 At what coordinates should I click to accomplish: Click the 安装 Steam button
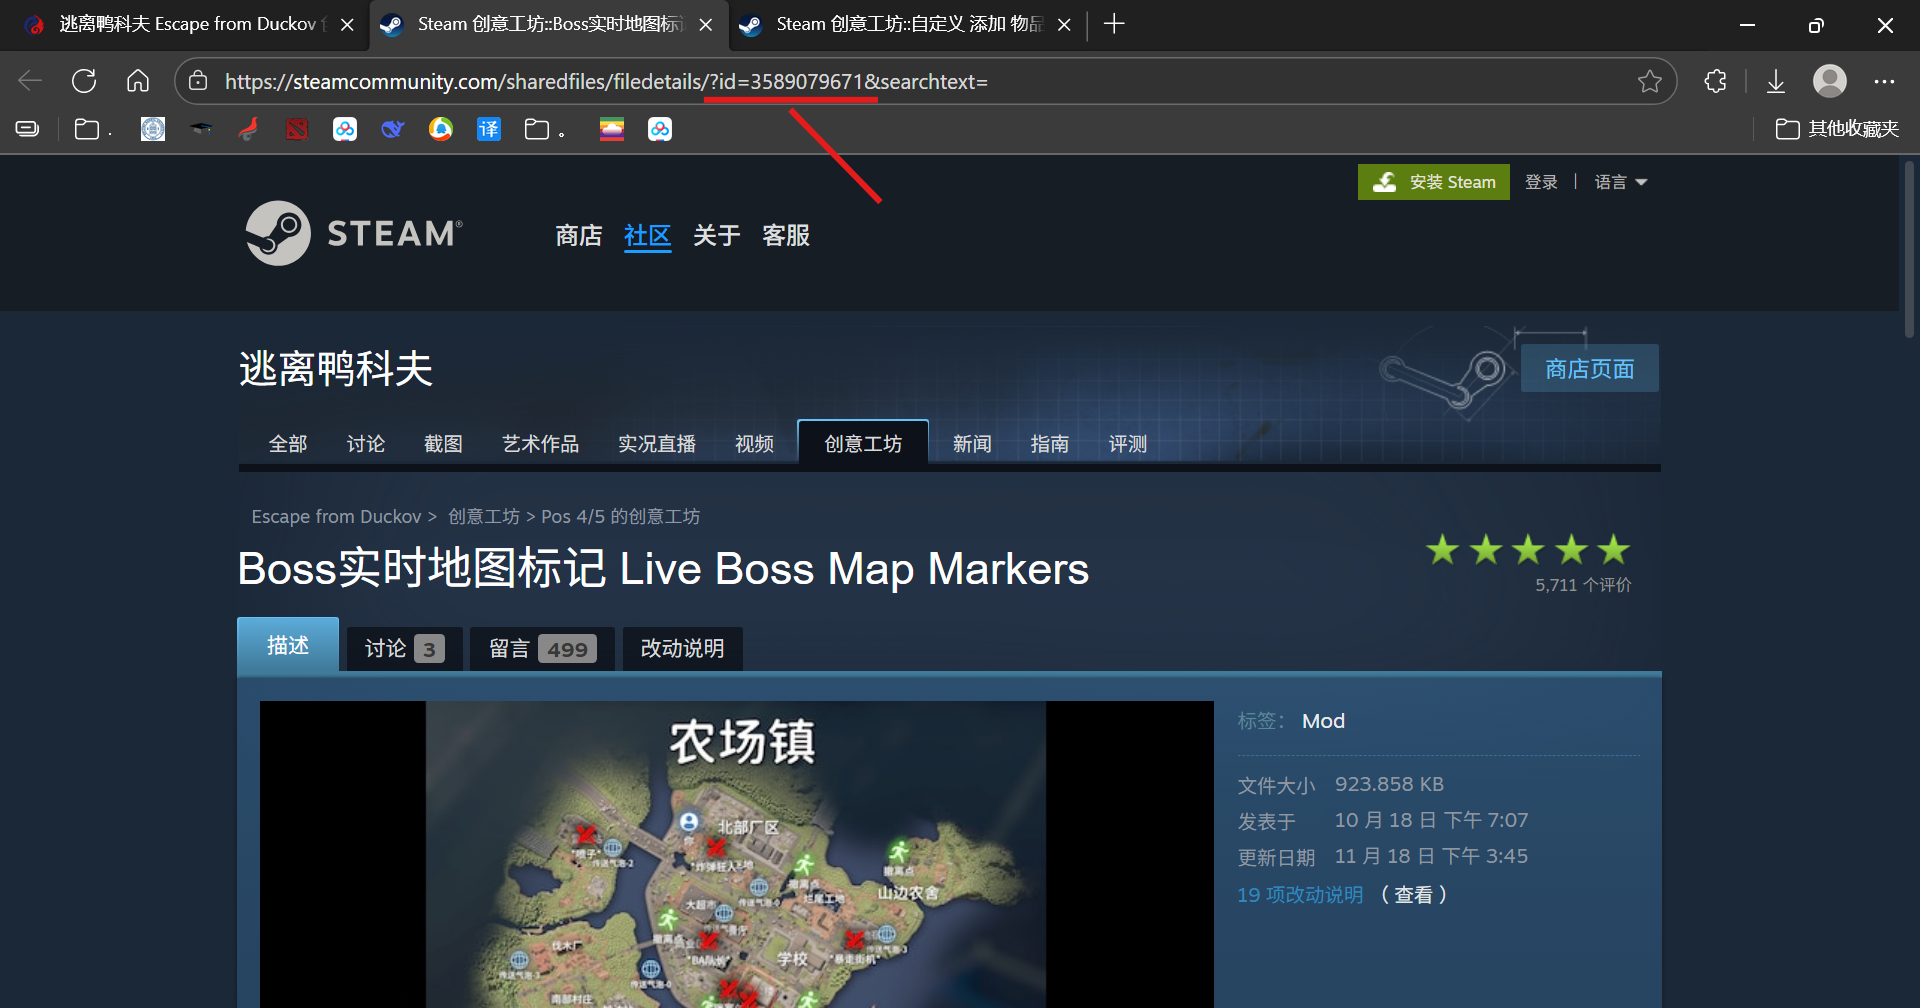click(x=1433, y=182)
